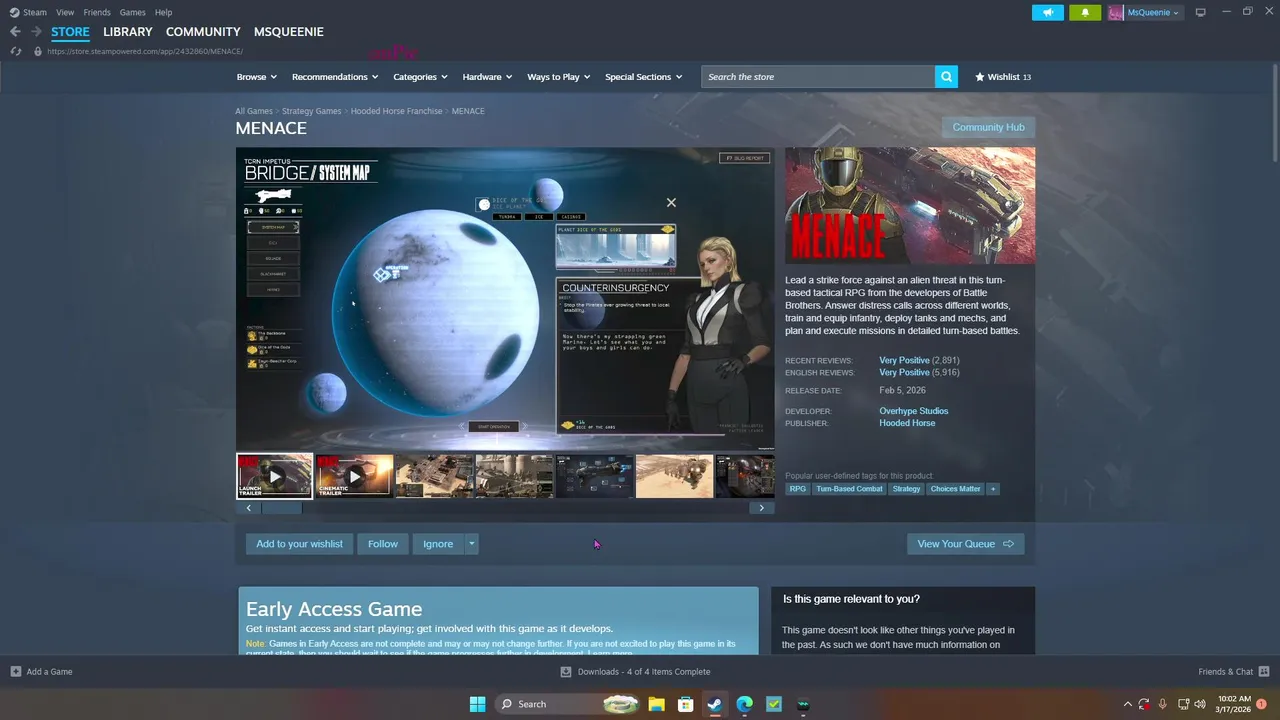The width and height of the screenshot is (1280, 720).
Task: Click the Turn-Based Combat tag
Action: click(849, 489)
